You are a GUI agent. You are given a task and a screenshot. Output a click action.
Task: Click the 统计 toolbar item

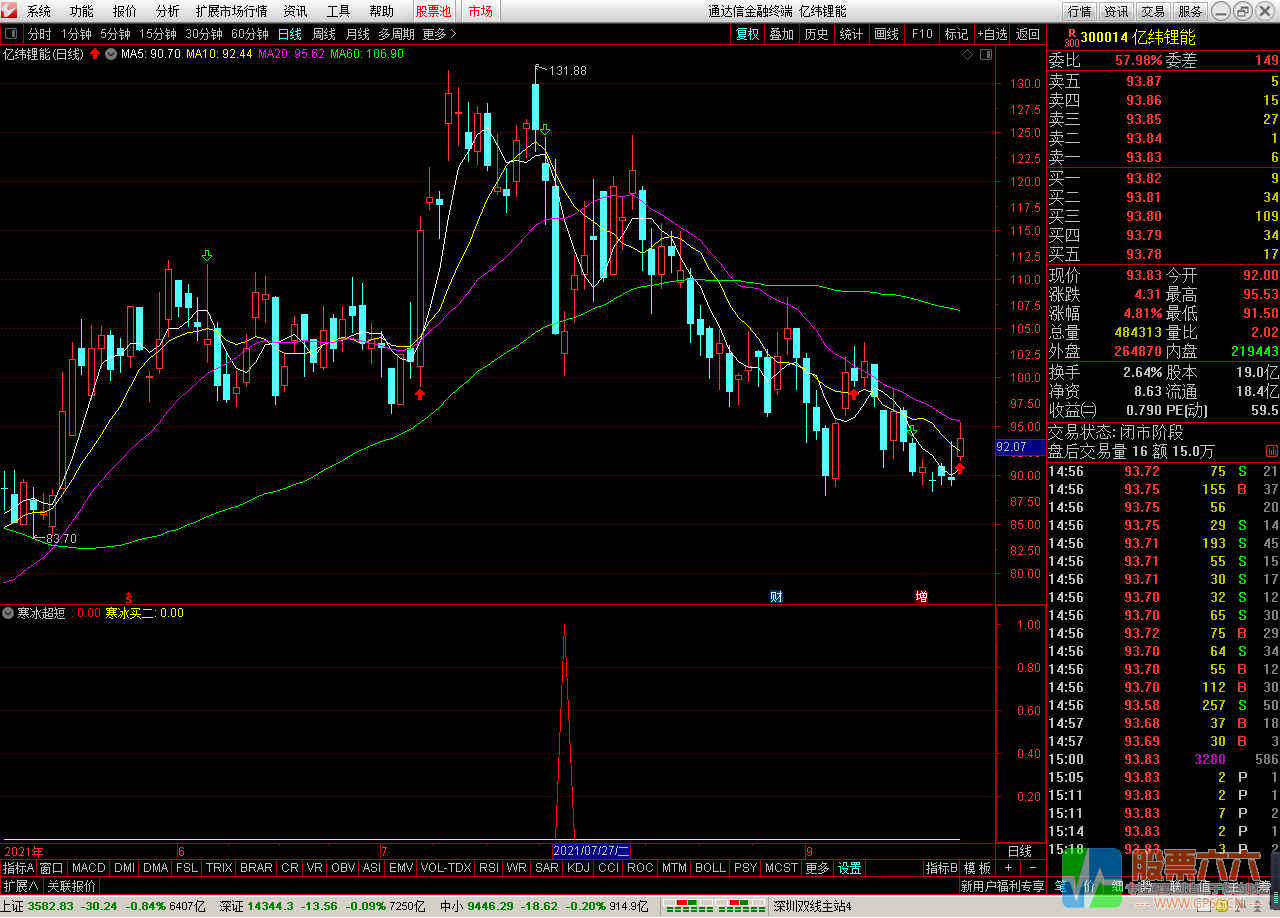click(852, 34)
